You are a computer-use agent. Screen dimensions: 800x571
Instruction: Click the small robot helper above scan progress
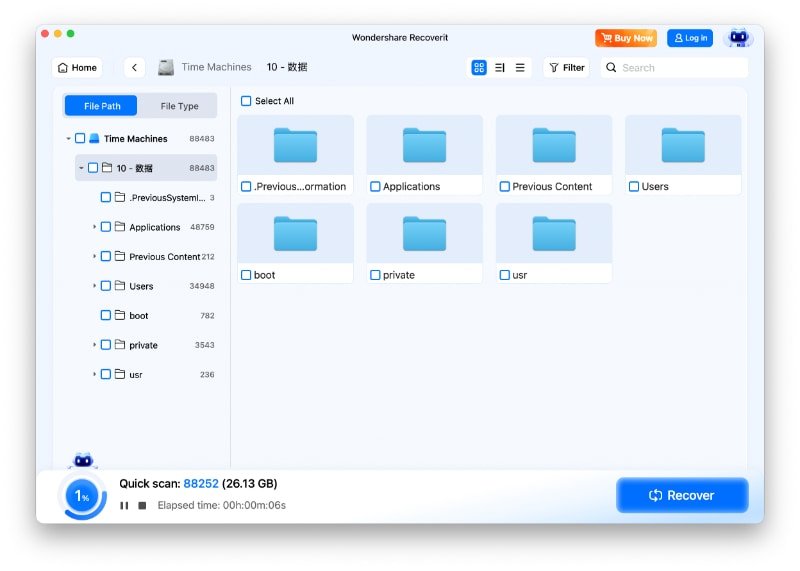pos(83,460)
